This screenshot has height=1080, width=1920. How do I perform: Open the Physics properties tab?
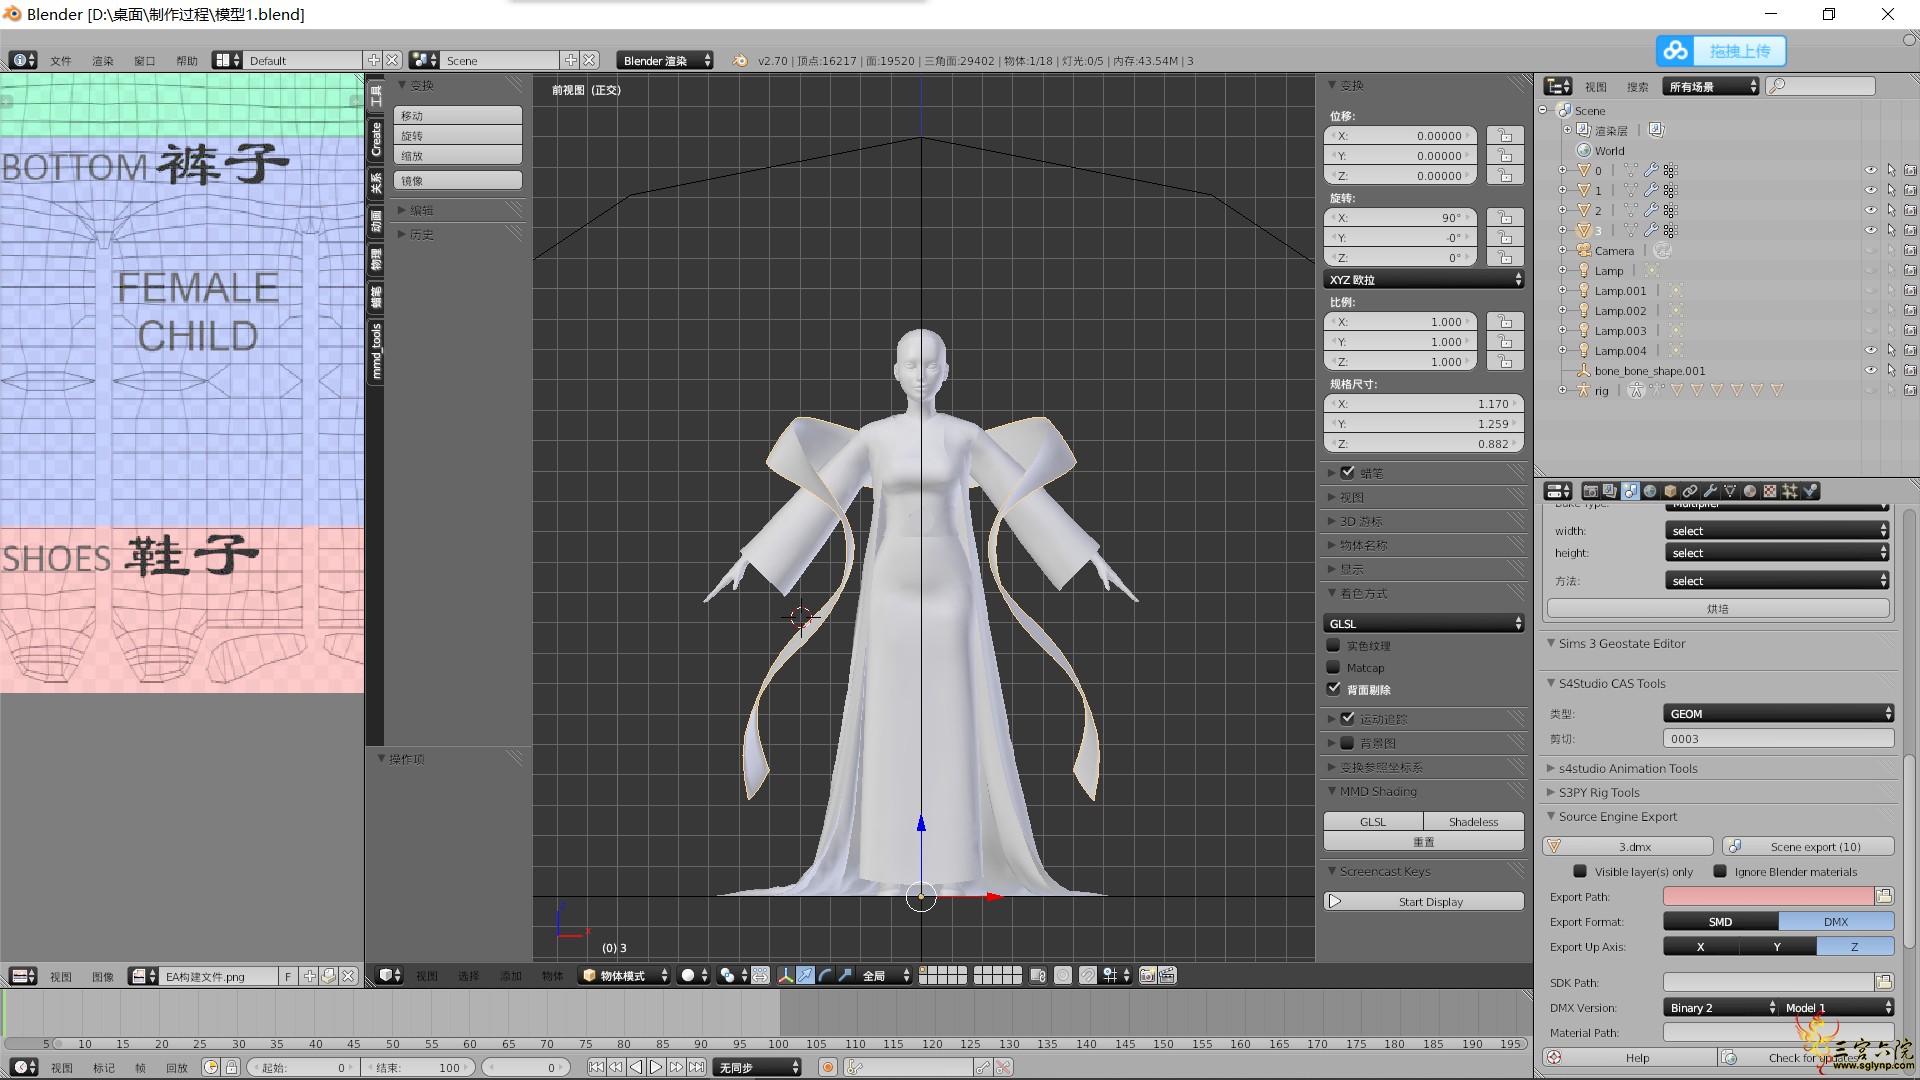pos(1810,491)
